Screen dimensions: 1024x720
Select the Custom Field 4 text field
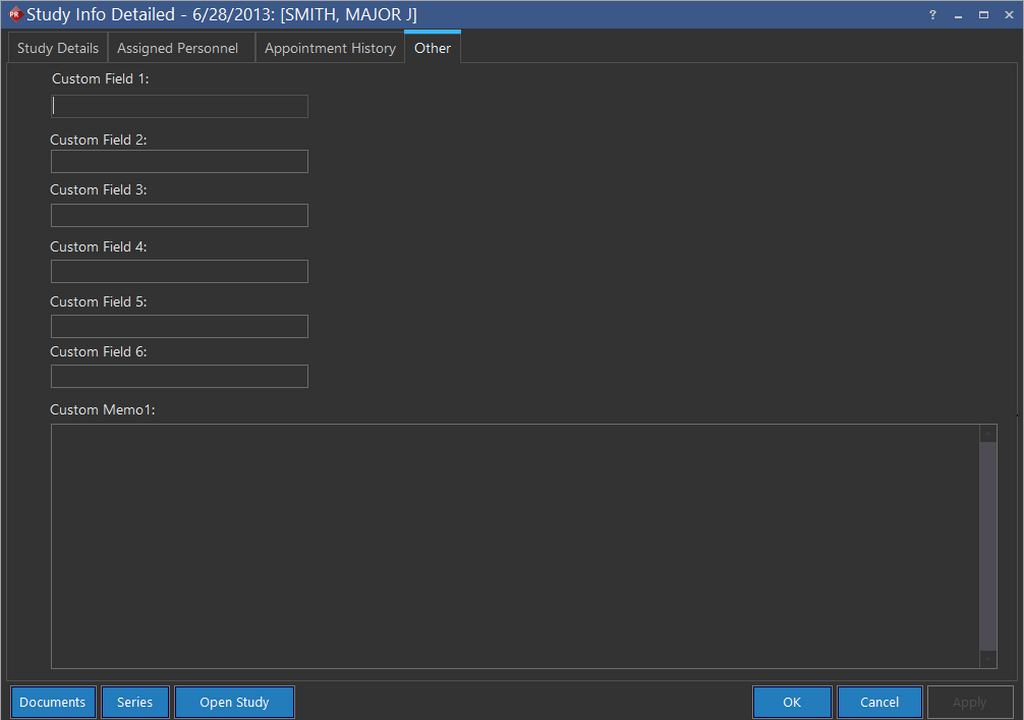[180, 272]
